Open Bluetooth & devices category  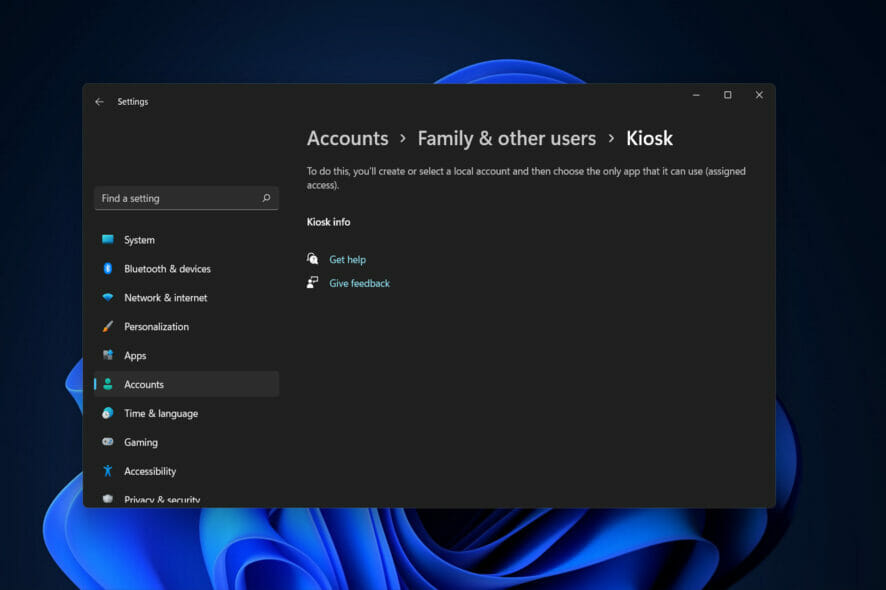click(186, 268)
